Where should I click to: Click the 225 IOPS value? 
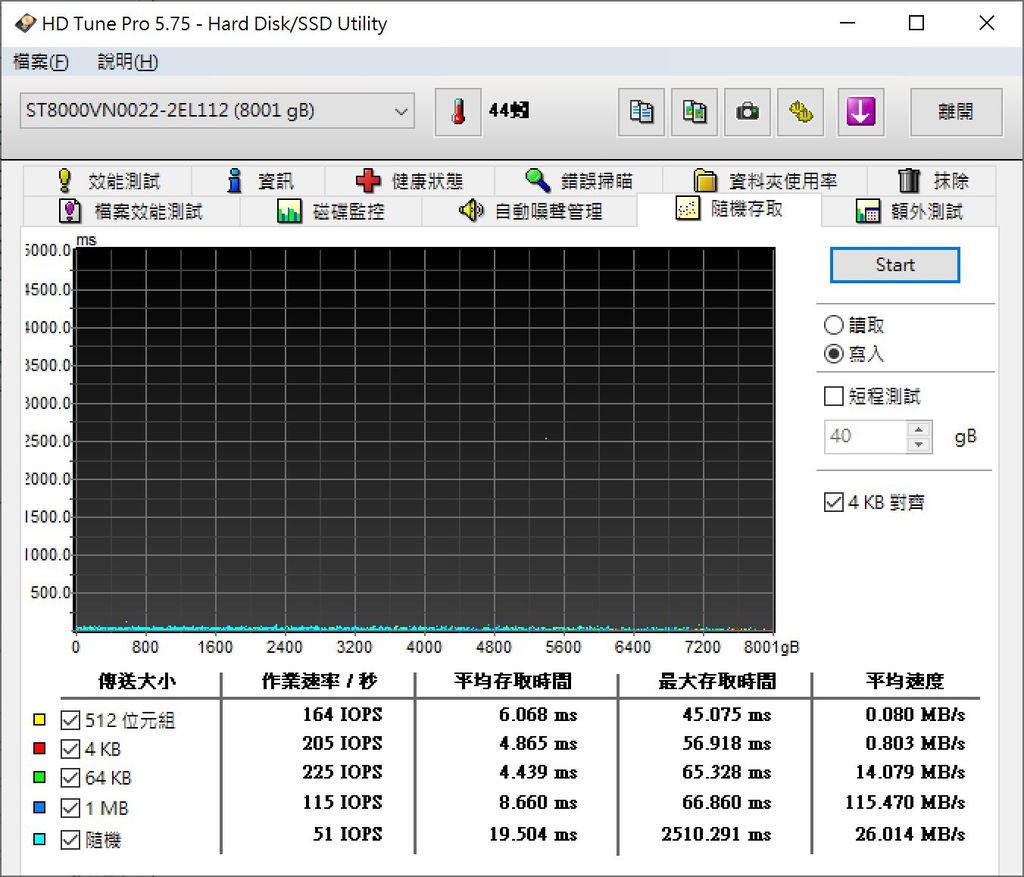pos(342,772)
